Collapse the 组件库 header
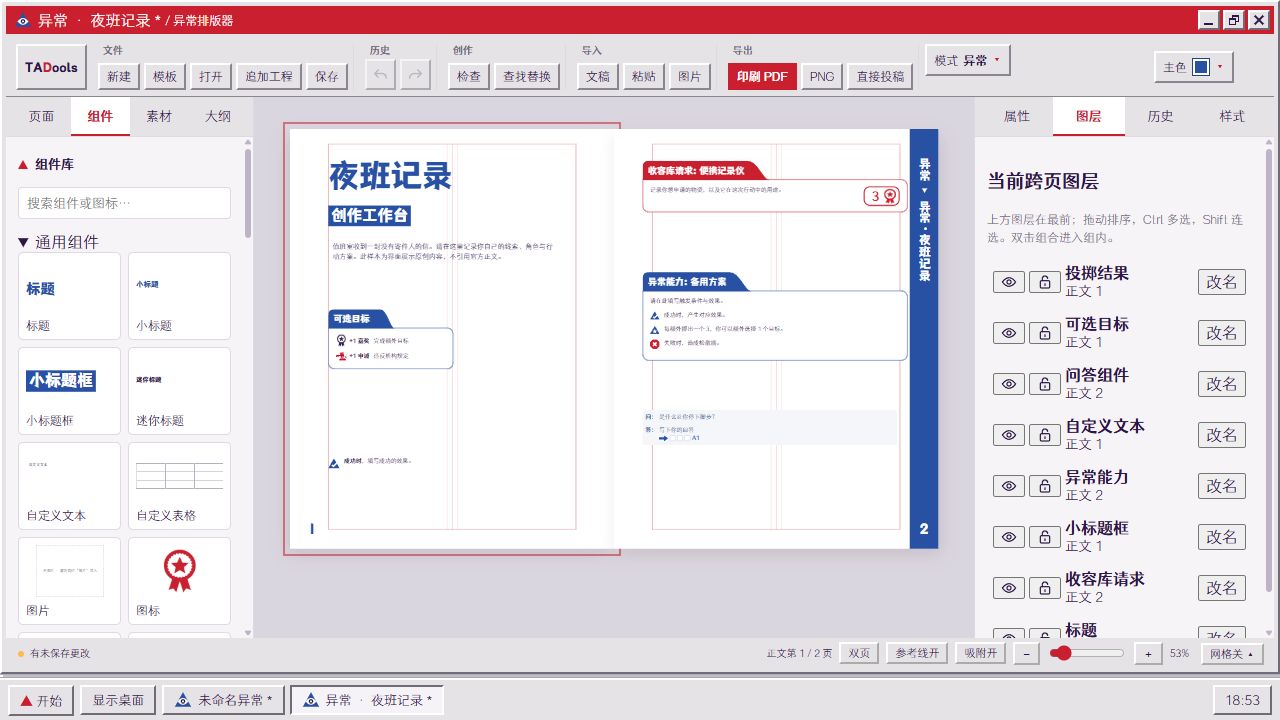The image size is (1280, 720). point(46,164)
